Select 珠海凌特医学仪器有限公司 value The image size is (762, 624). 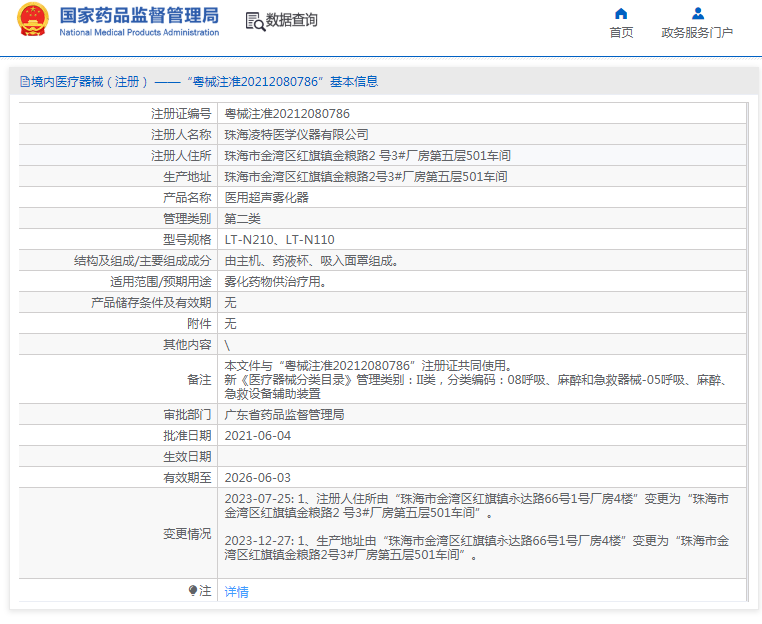296,135
